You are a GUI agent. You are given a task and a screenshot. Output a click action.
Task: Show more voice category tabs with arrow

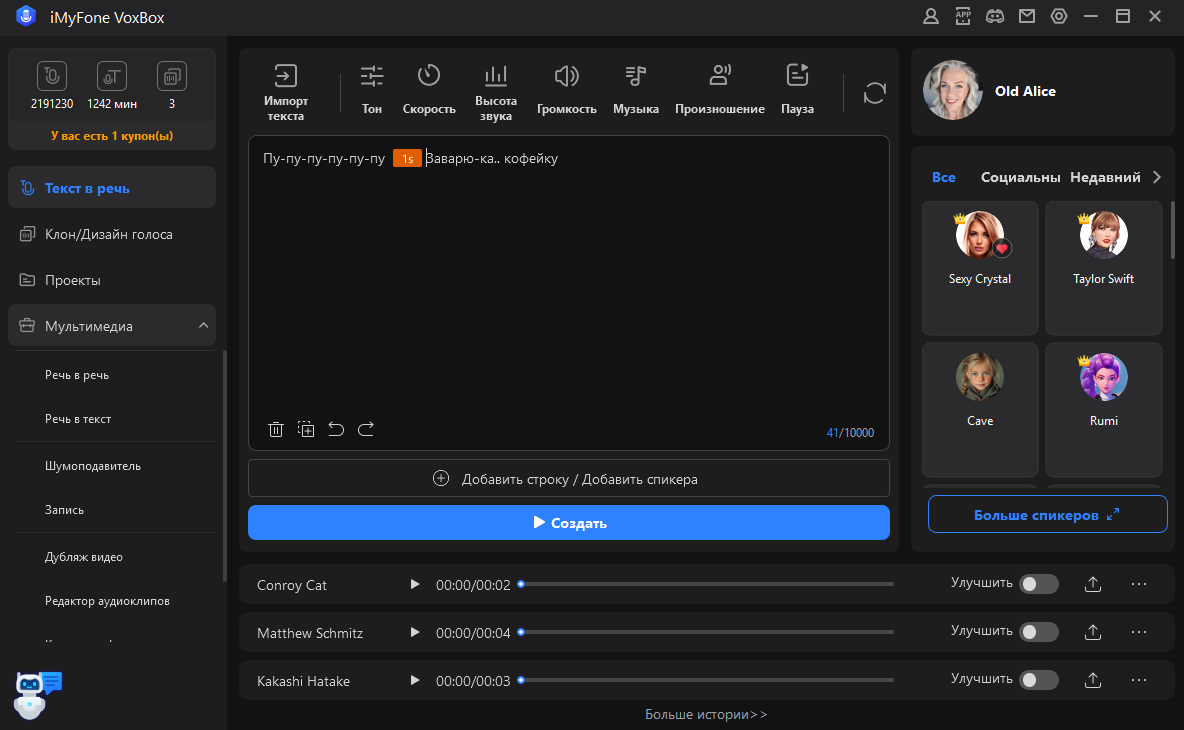click(x=1157, y=177)
